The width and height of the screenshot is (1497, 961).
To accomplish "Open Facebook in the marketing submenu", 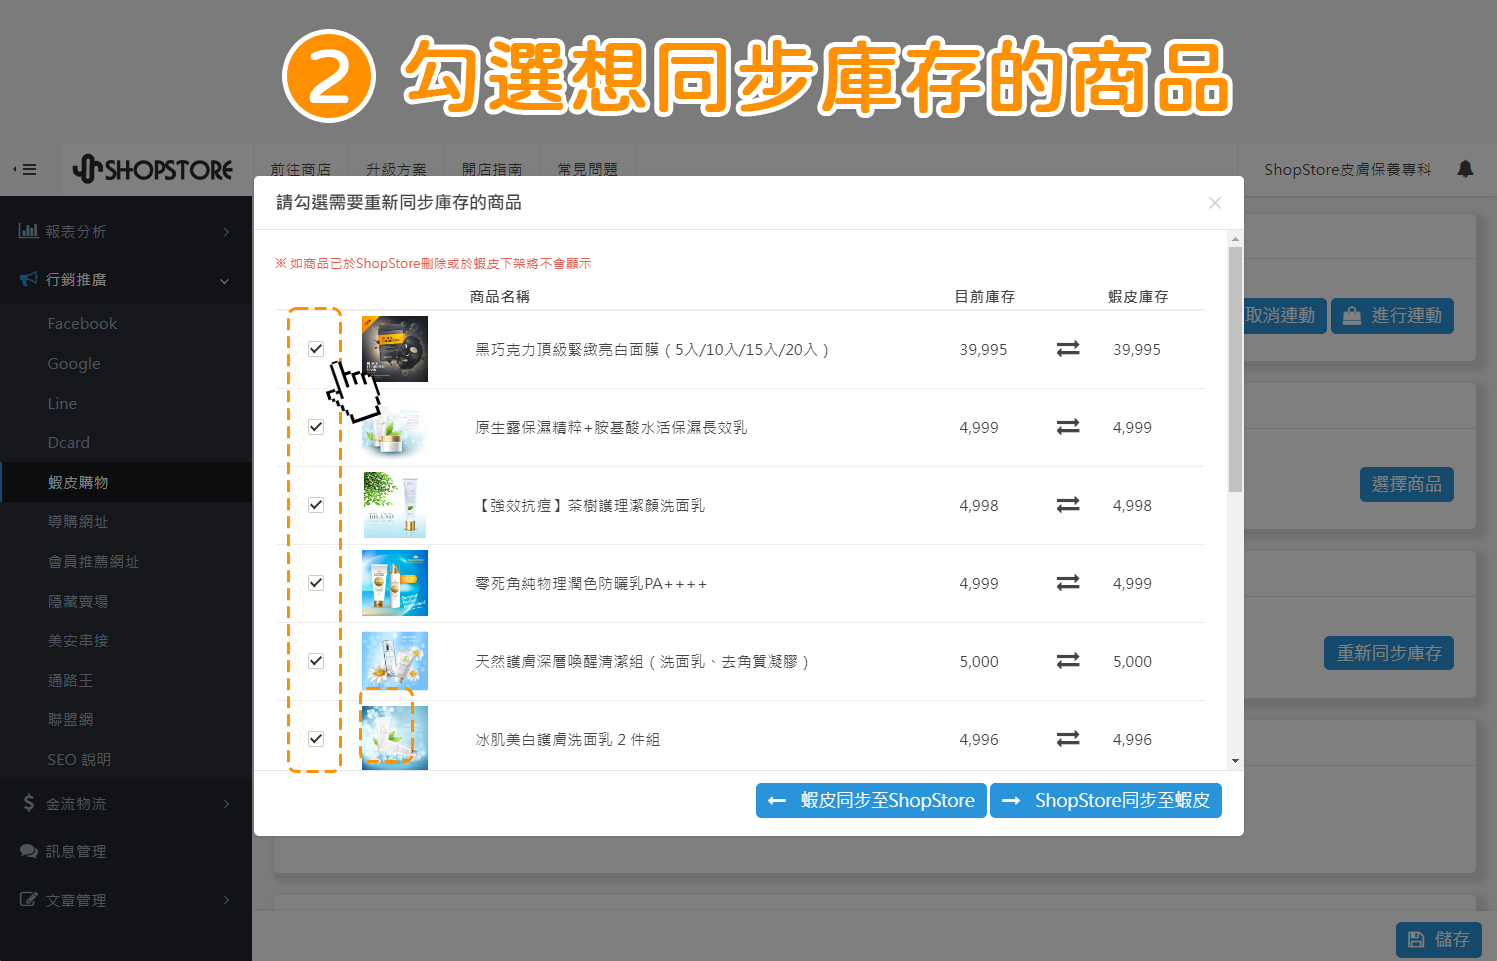I will tap(82, 324).
